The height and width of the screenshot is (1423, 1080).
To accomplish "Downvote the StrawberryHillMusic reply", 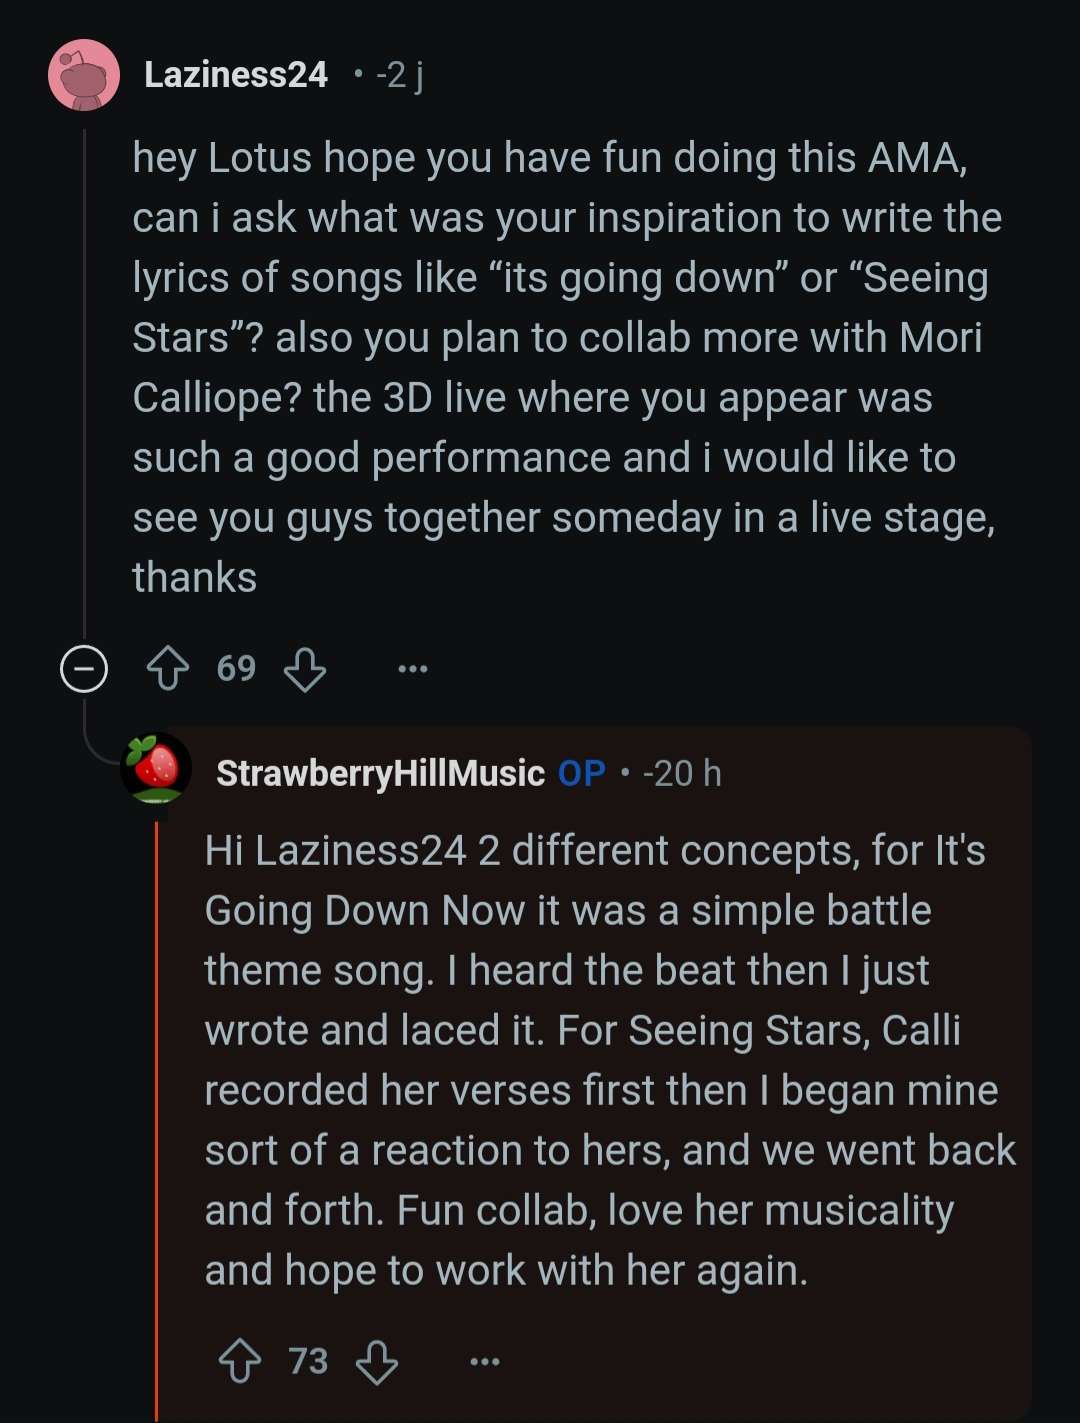I will [377, 1361].
